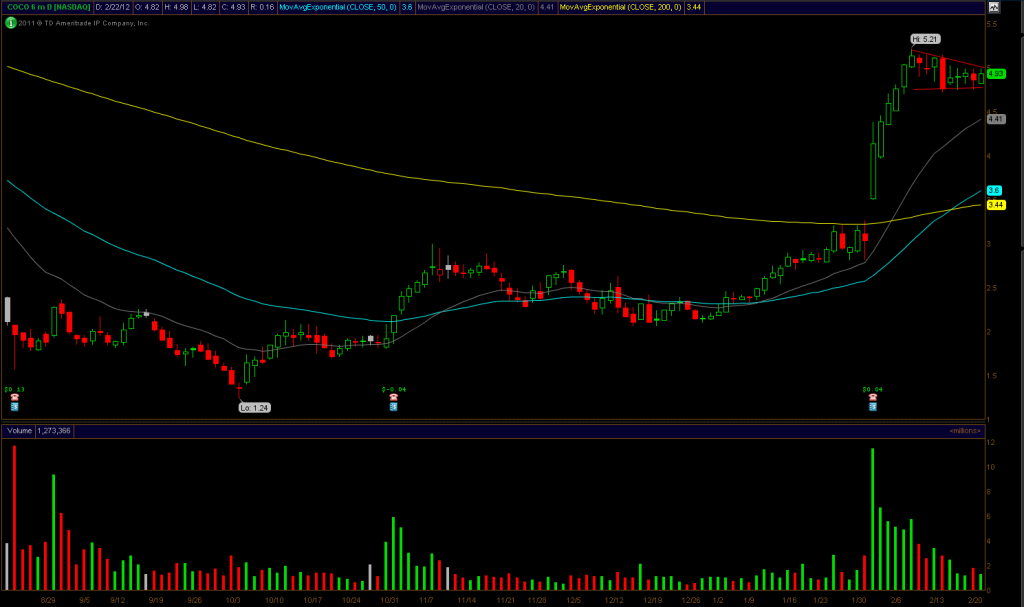Image resolution: width=1024 pixels, height=607 pixels.
Task: Click the O: 4.82 open value
Action: [147, 7]
